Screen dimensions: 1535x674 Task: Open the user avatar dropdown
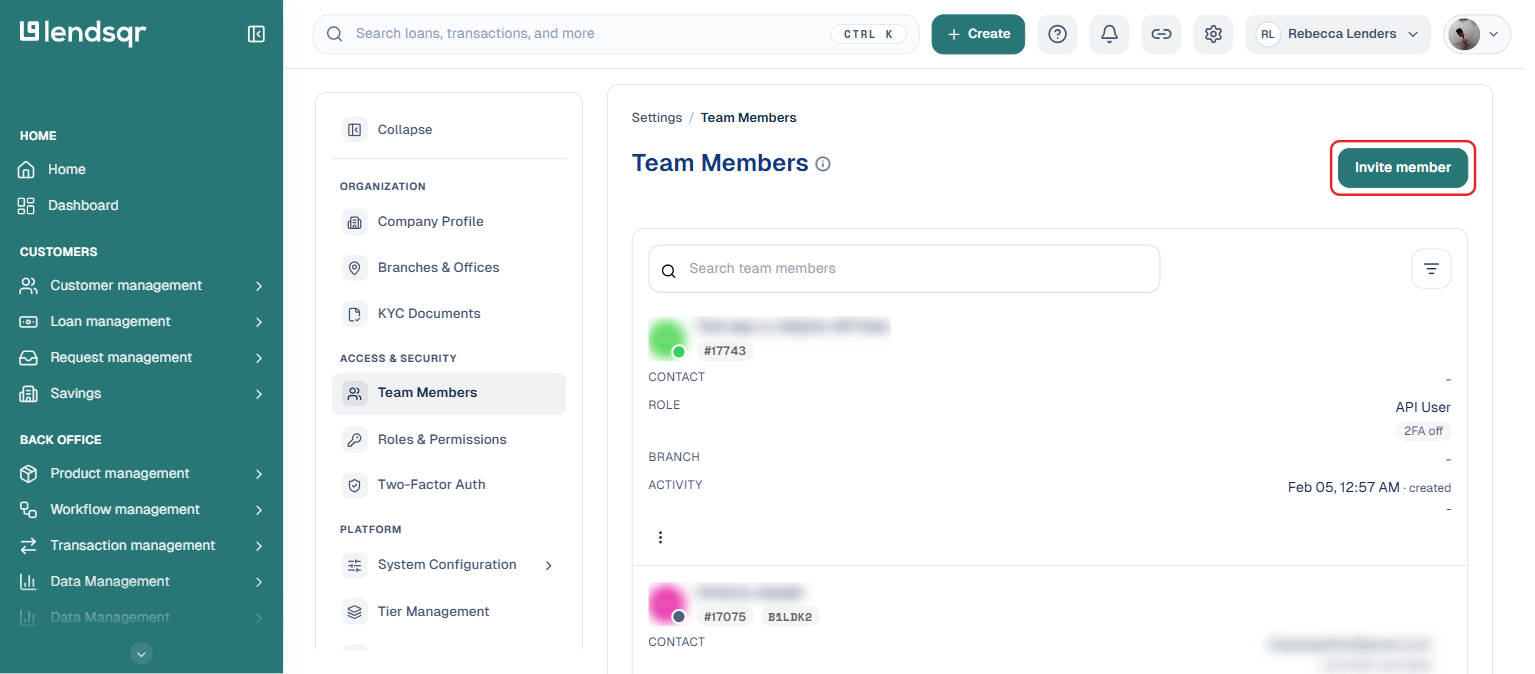tap(1477, 34)
